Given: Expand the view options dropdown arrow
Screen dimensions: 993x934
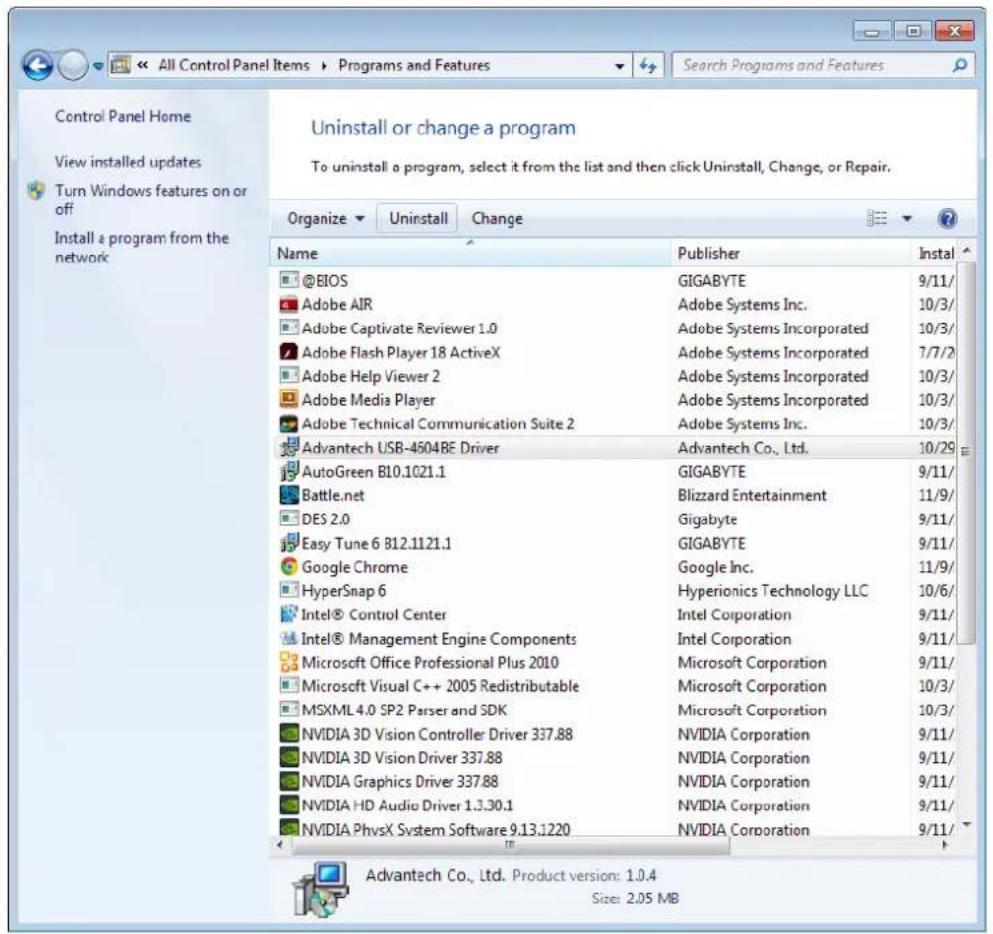Looking at the screenshot, I should point(907,218).
